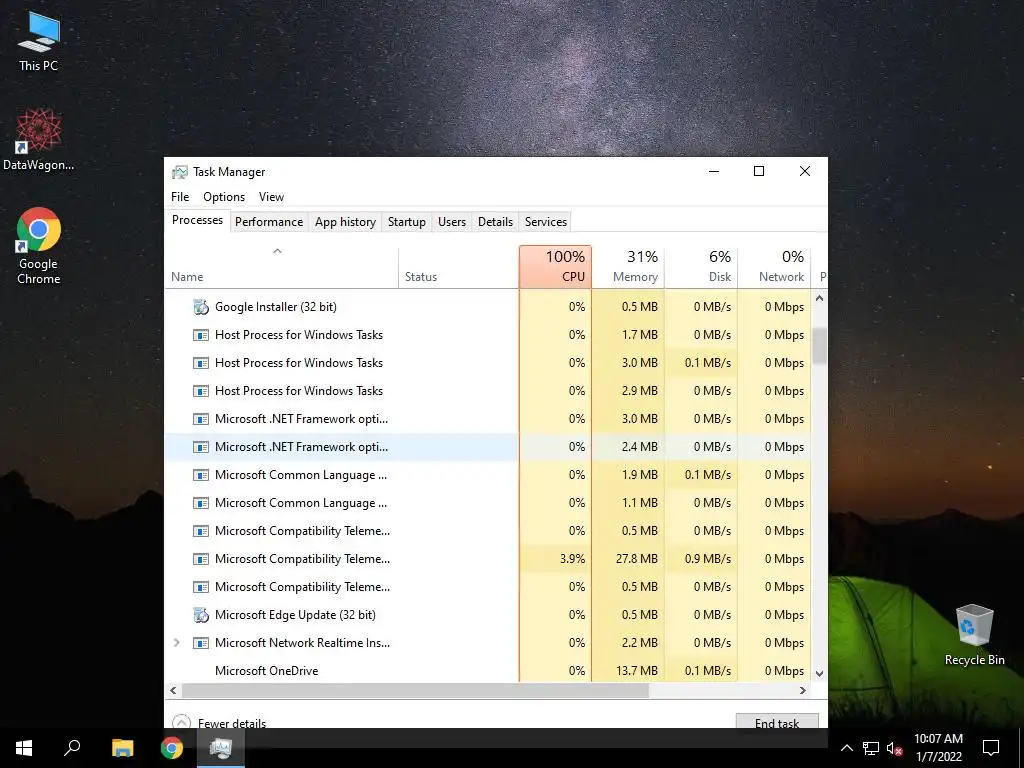The image size is (1024, 768).
Task: Switch to the Users tab
Action: (x=452, y=221)
